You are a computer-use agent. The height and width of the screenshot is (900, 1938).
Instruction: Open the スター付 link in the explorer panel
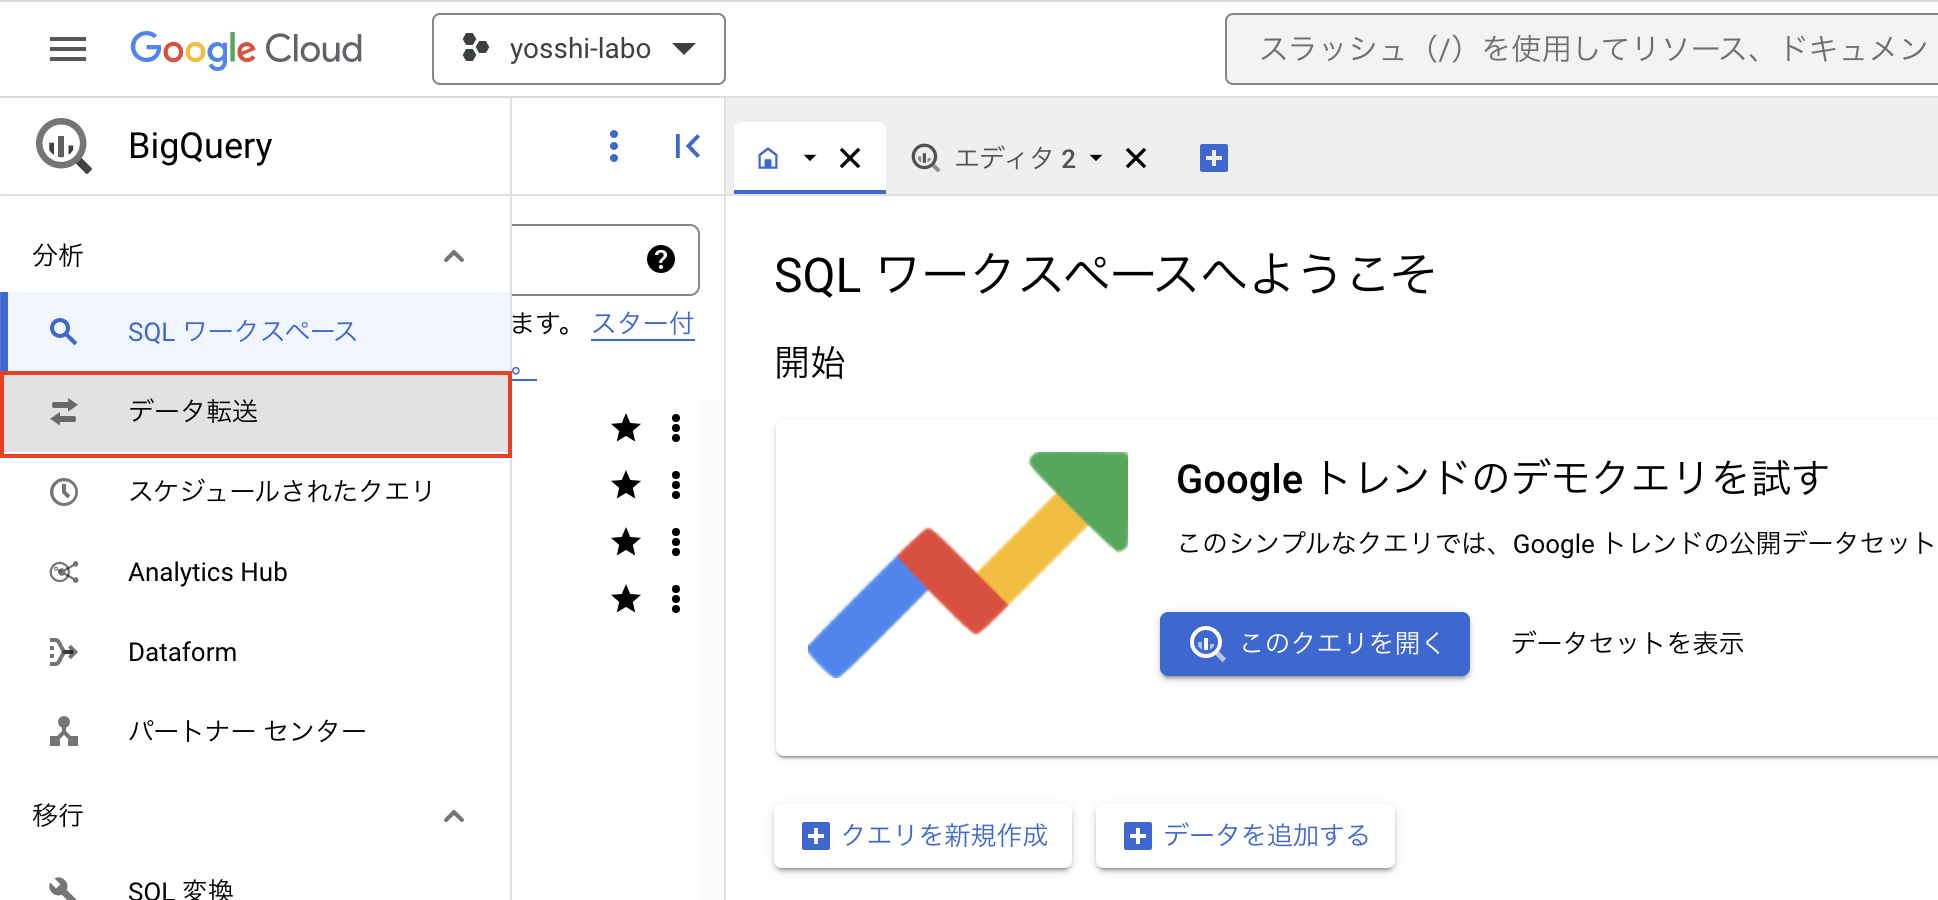(641, 322)
